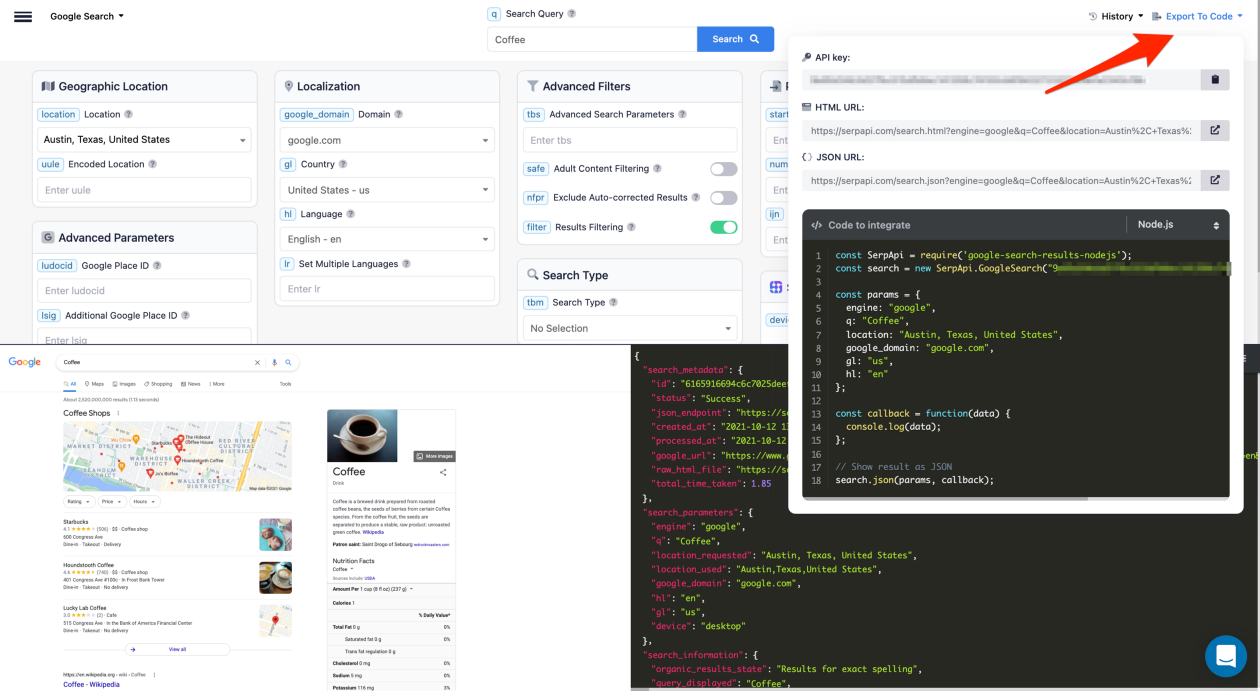
Task: Open the United States country dropdown
Action: 387,190
